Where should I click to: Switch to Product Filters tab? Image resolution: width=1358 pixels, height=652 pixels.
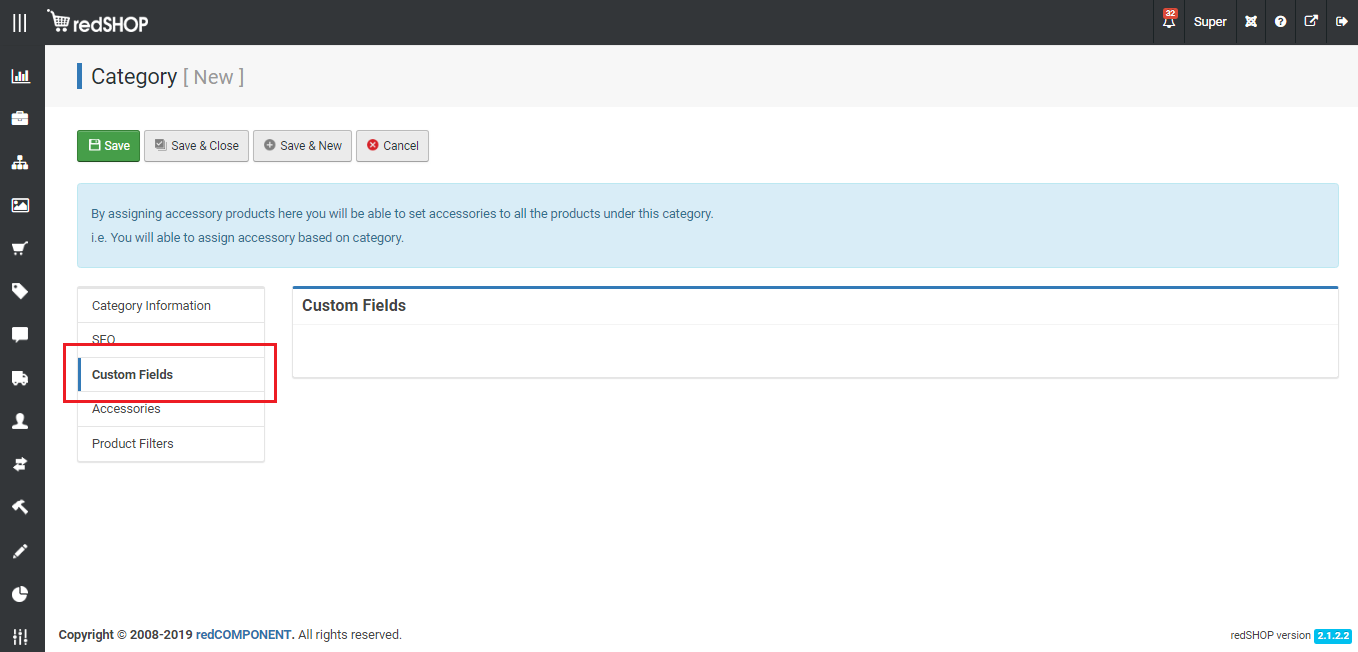pyautogui.click(x=171, y=444)
